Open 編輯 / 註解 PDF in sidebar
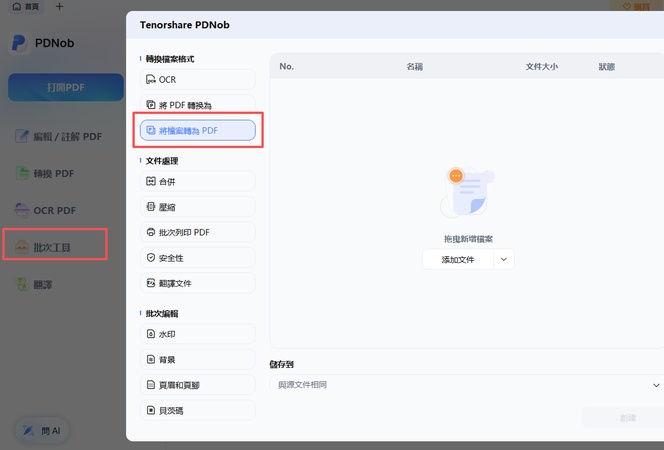Screen dimensions: 664x450 pos(59,137)
